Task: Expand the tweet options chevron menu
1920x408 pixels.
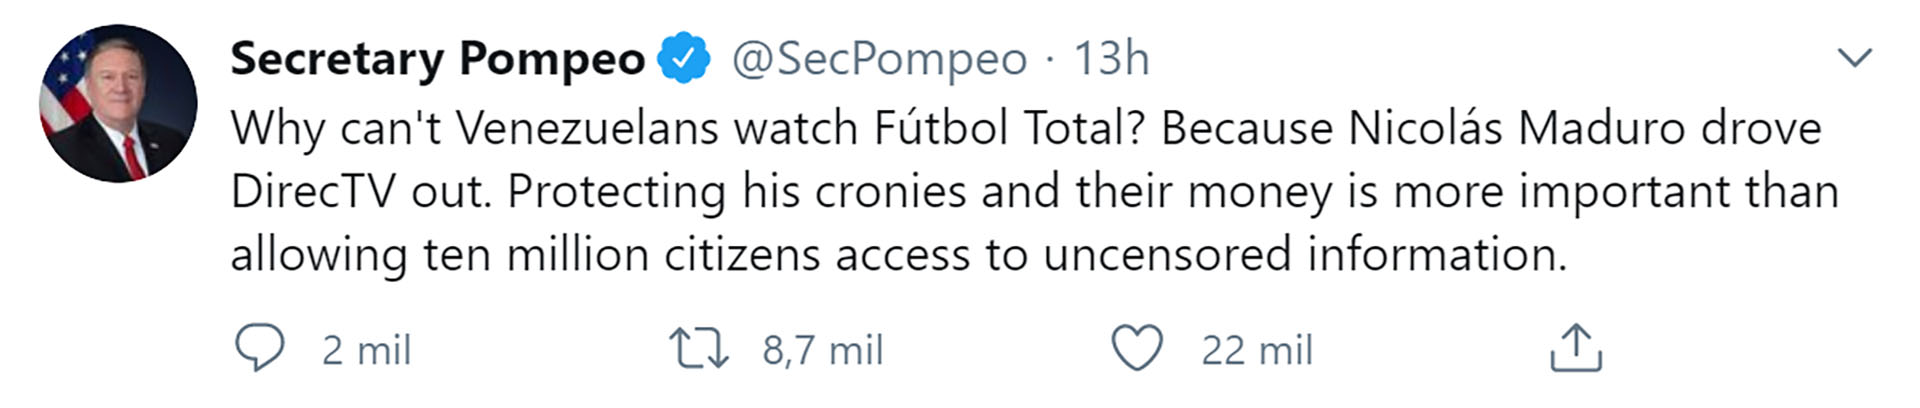Action: coord(1855,58)
